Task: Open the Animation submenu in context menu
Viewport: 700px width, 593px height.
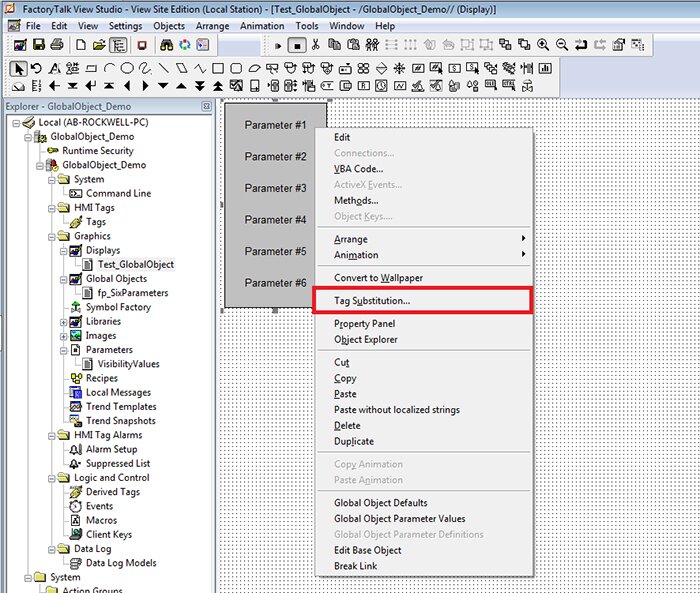Action: pyautogui.click(x=423, y=255)
